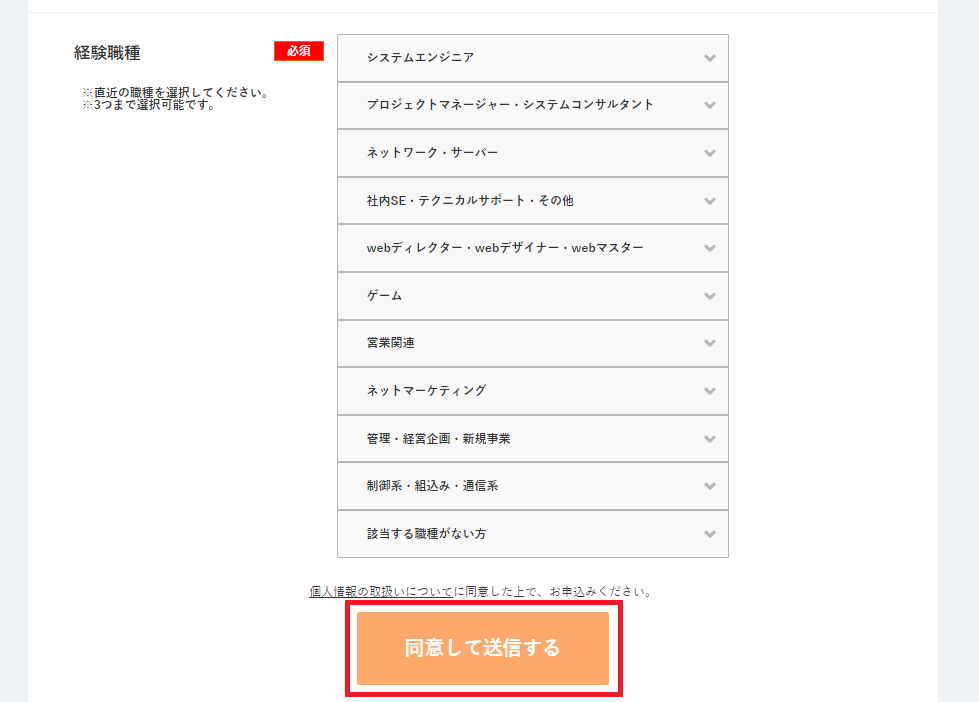Click the 制御系・組込み・通信系 category label

[432, 486]
